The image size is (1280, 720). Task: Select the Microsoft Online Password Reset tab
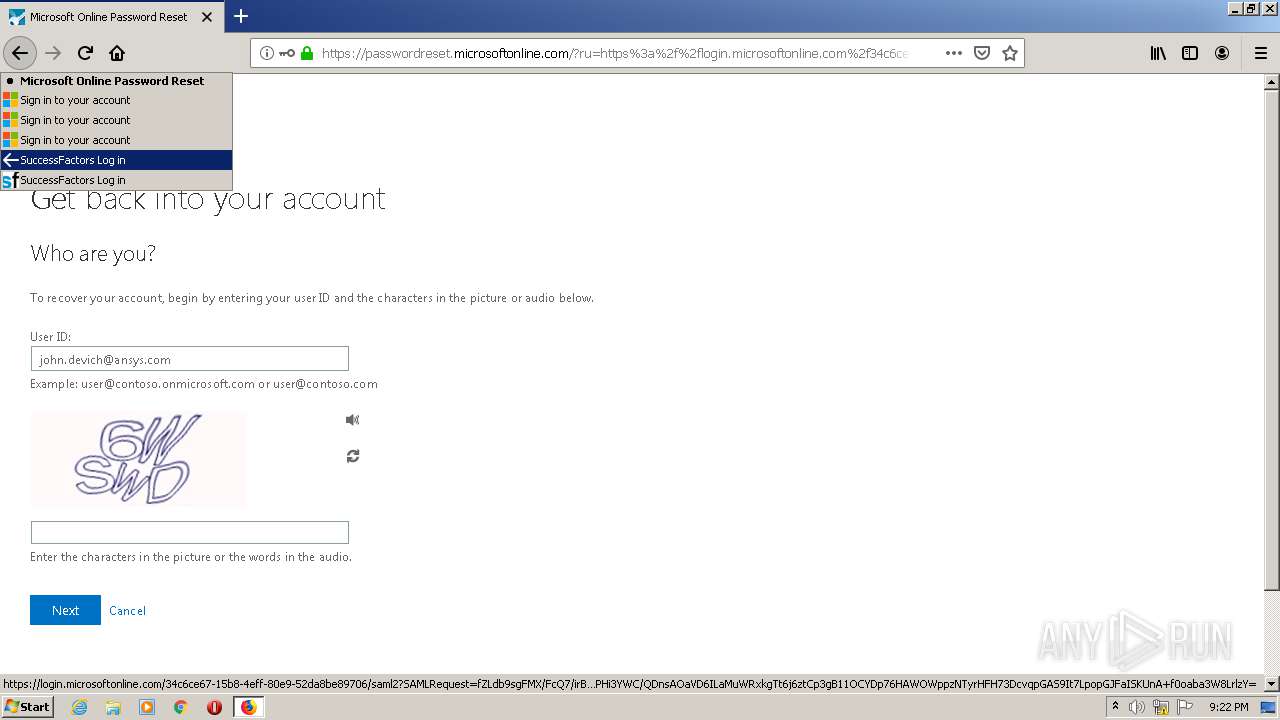108,17
